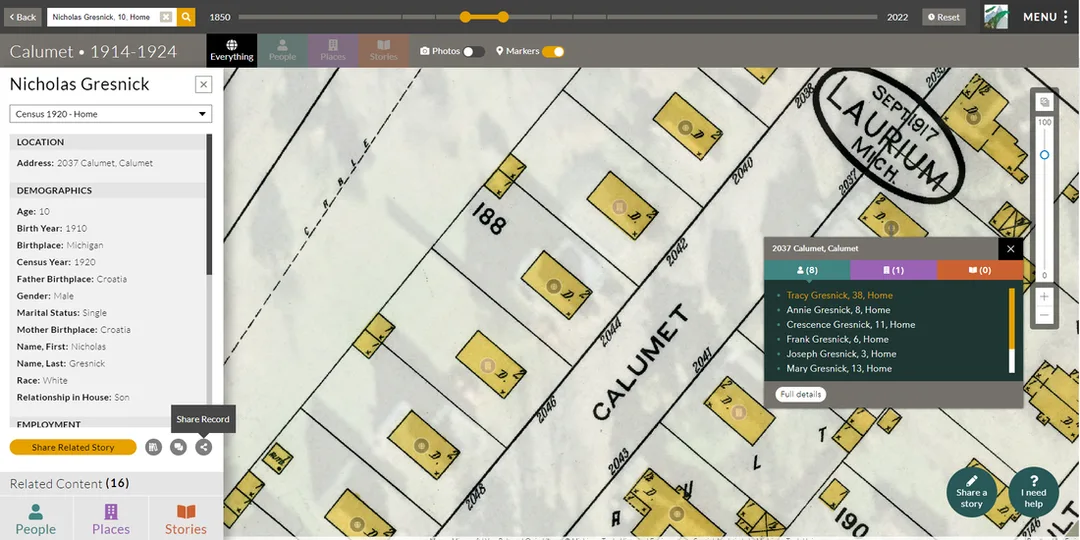The height and width of the screenshot is (540, 1080).
Task: Switch to the Places filter tab in header
Action: point(333,50)
